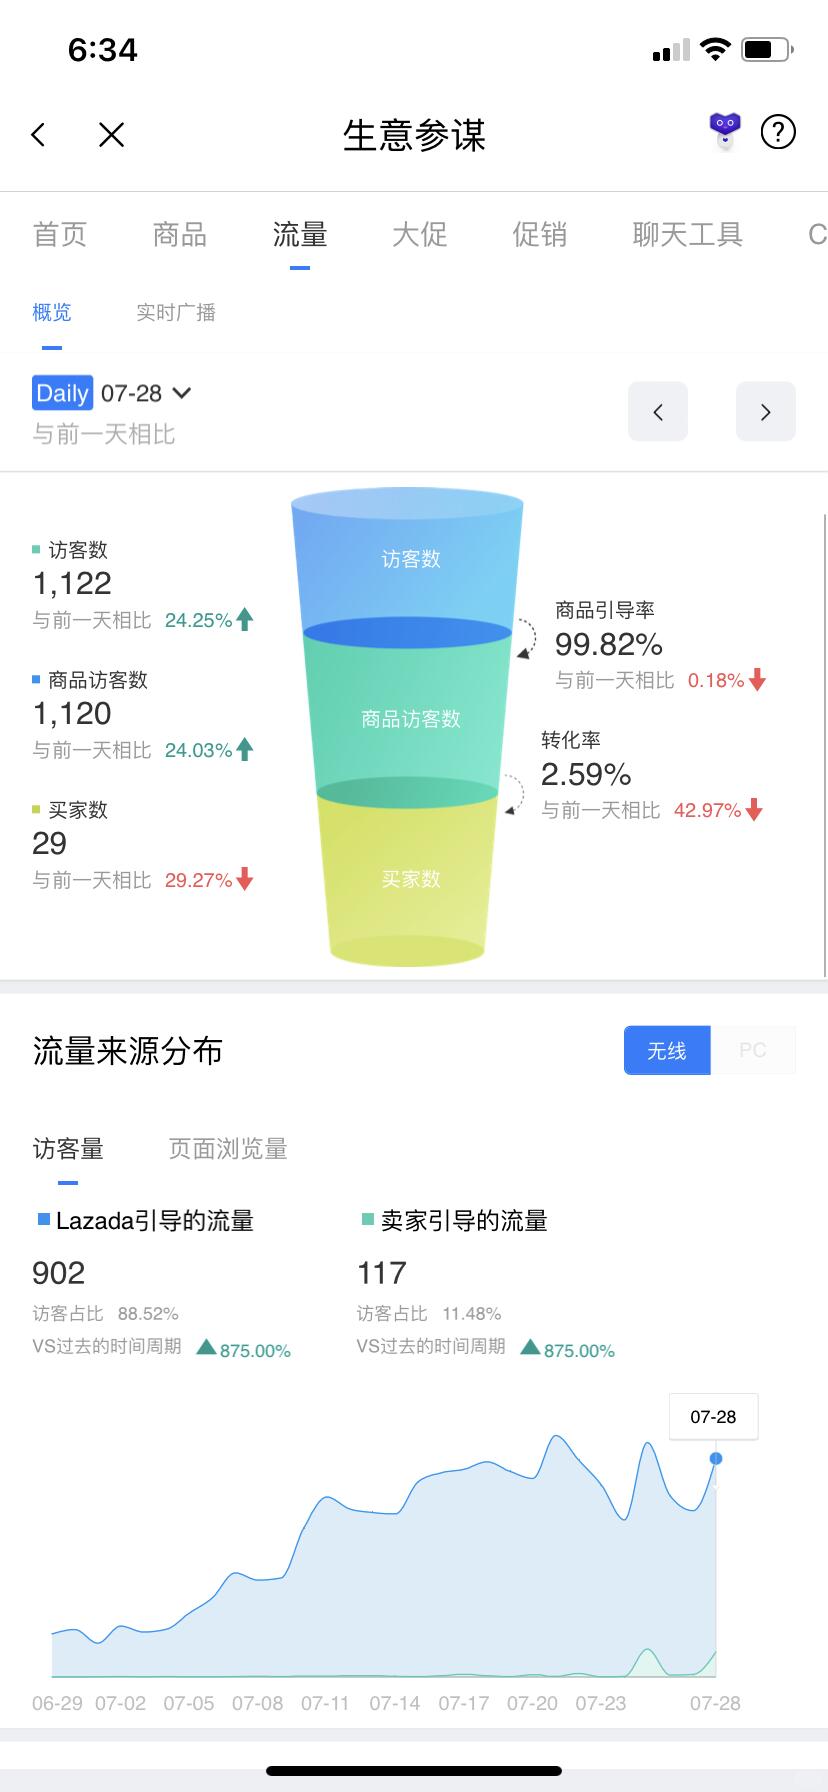Tap the back arrow icon
The width and height of the screenshot is (828, 1792).
coord(38,134)
